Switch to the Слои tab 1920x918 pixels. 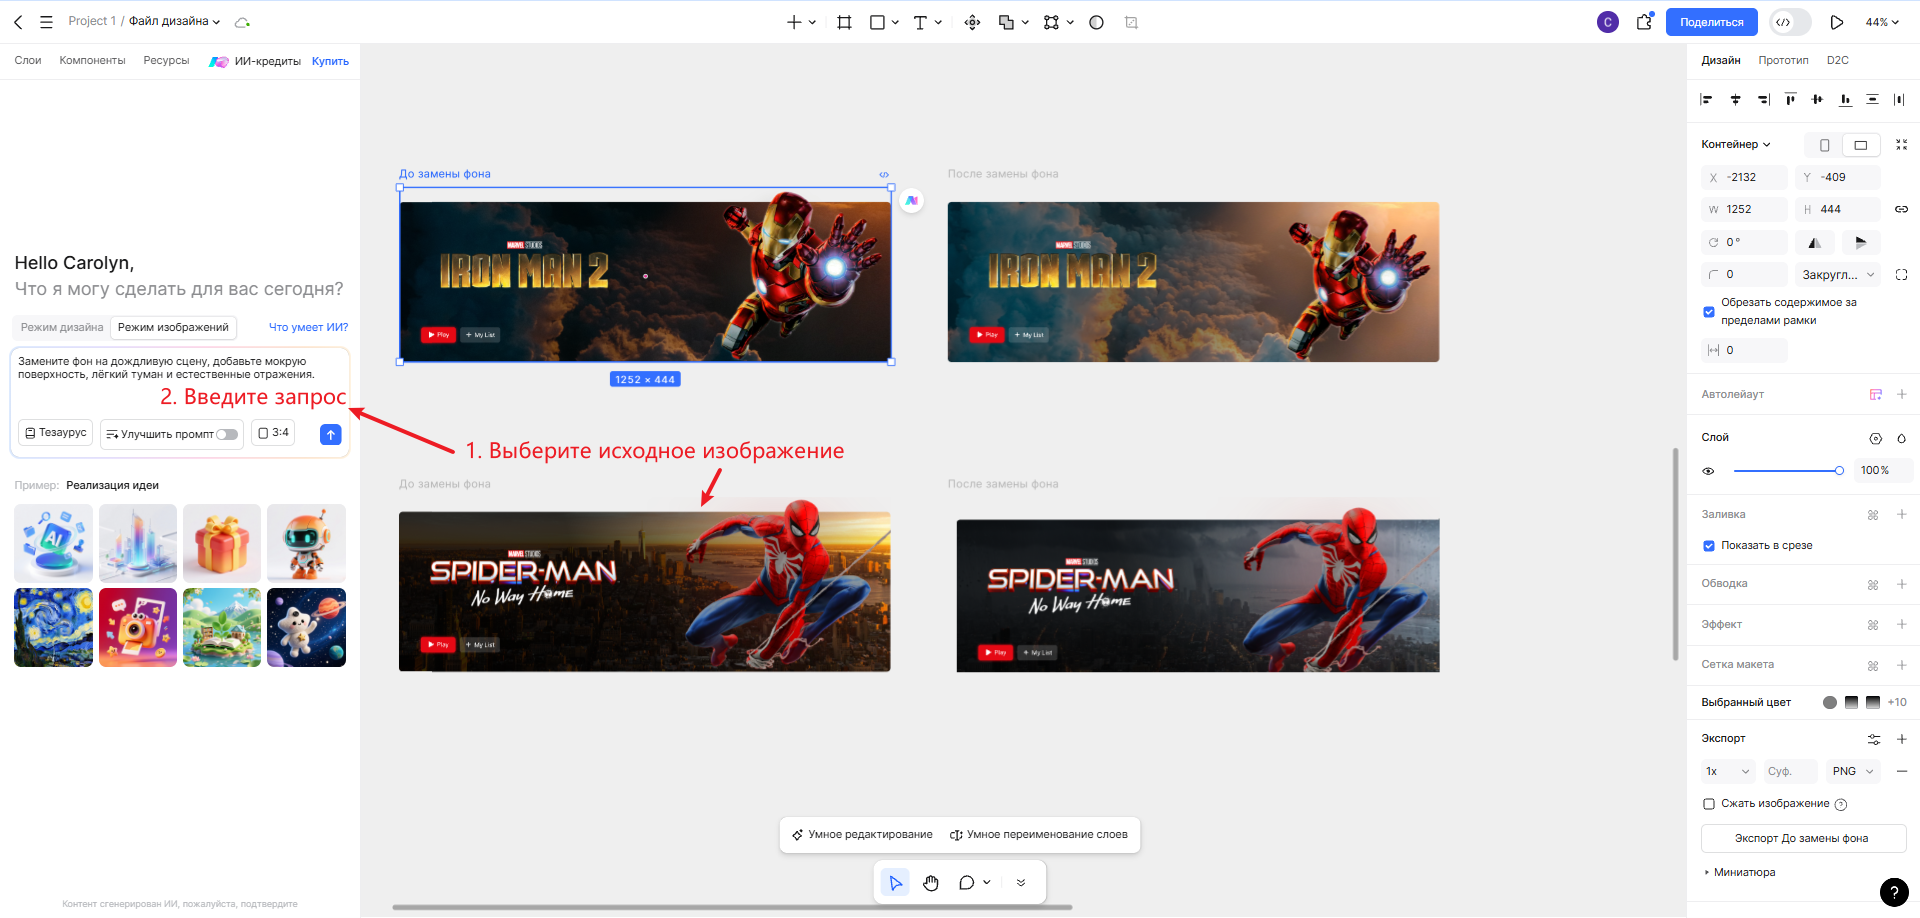(x=28, y=60)
